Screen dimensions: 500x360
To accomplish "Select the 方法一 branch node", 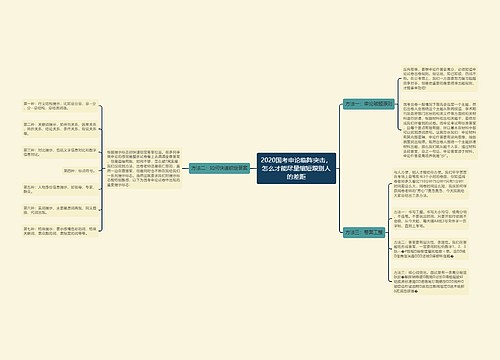I will (369, 104).
